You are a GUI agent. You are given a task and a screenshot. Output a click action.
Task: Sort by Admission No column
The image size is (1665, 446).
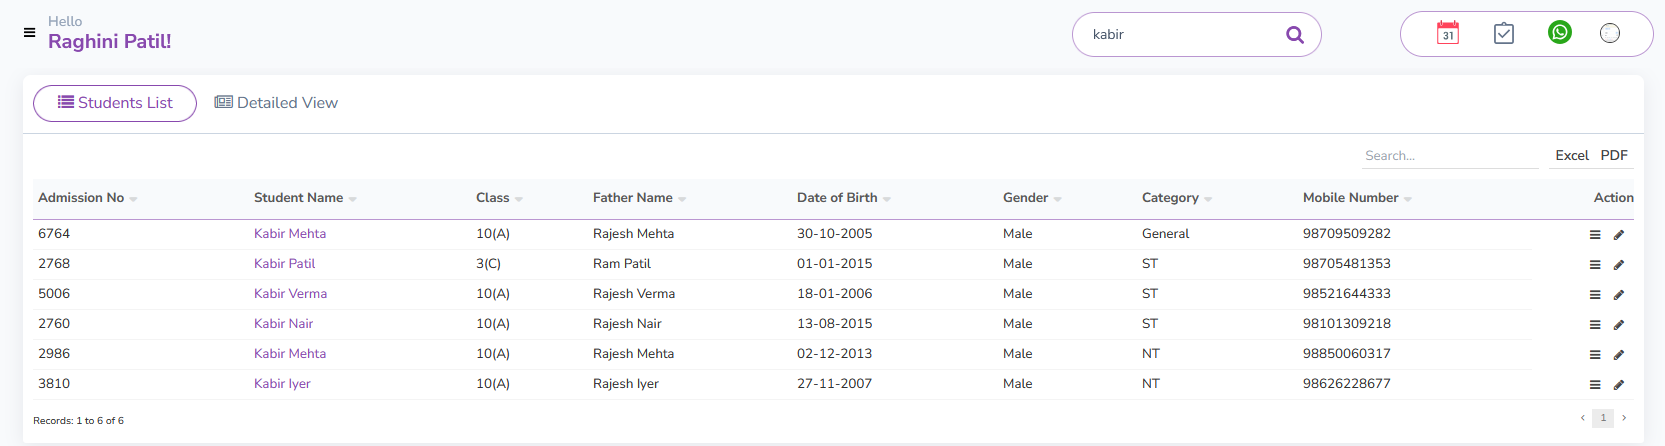pos(87,198)
